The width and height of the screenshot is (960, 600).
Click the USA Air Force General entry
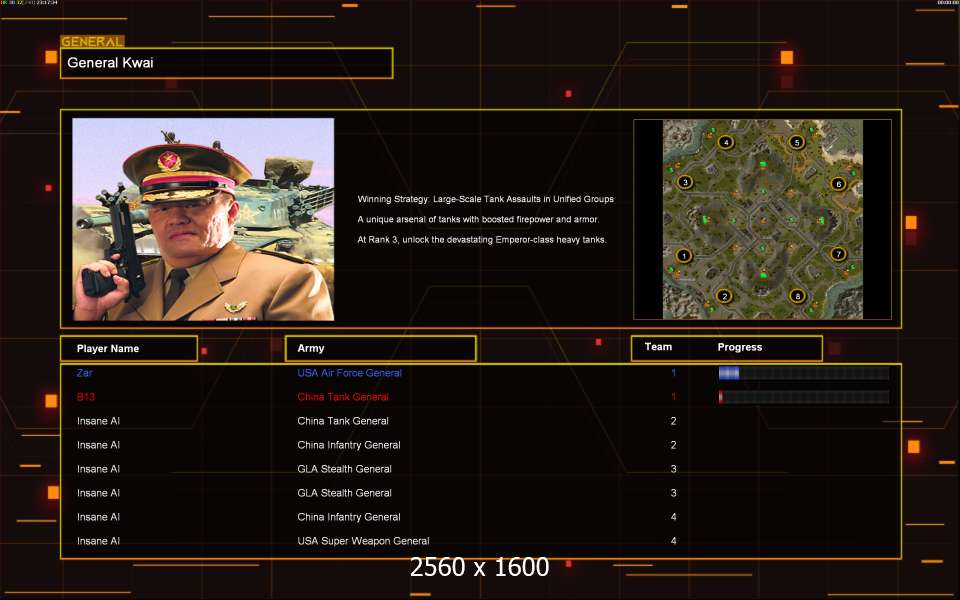point(349,373)
